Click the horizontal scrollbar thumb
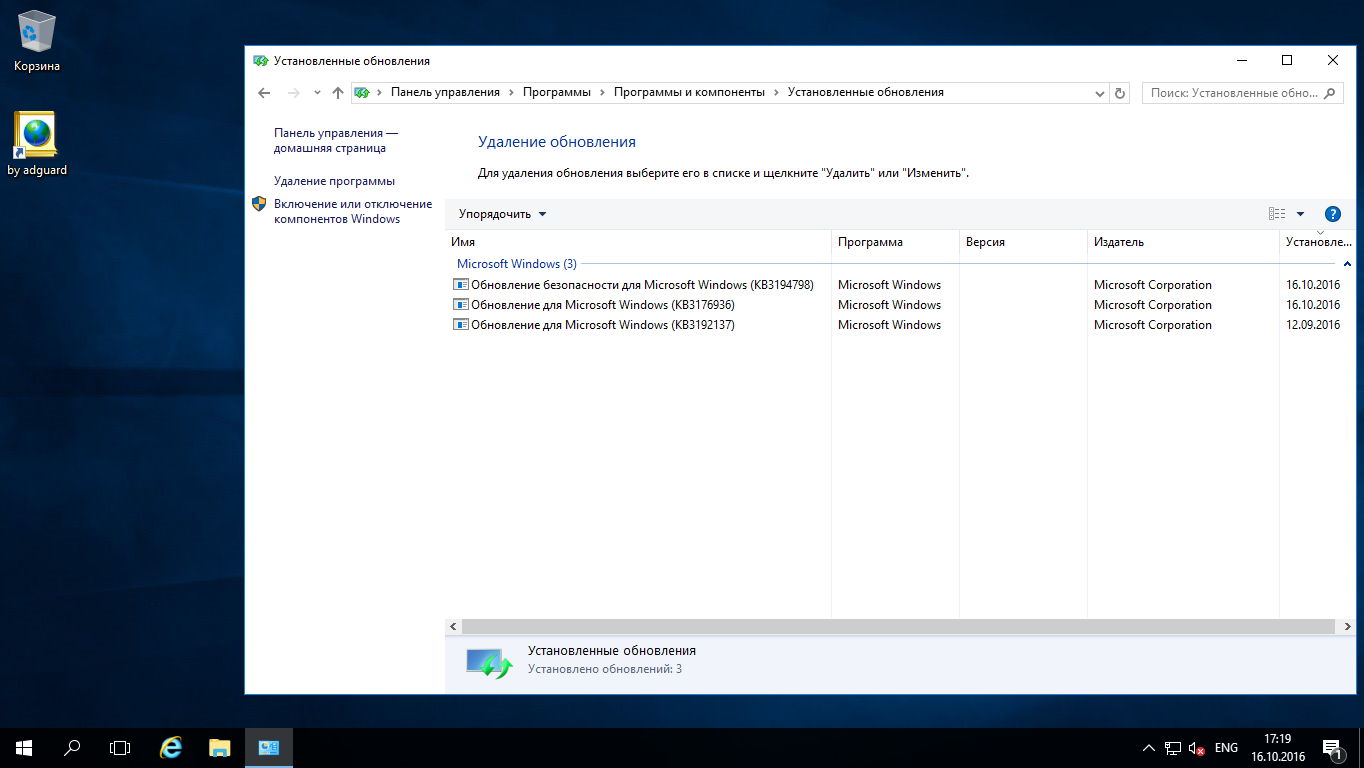1364x768 pixels. pyautogui.click(x=899, y=626)
